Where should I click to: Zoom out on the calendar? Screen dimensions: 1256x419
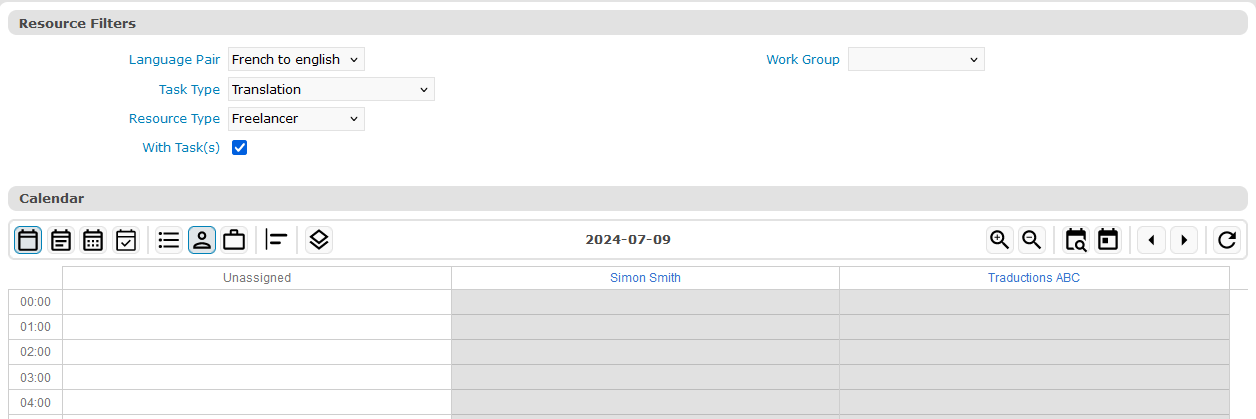1031,240
